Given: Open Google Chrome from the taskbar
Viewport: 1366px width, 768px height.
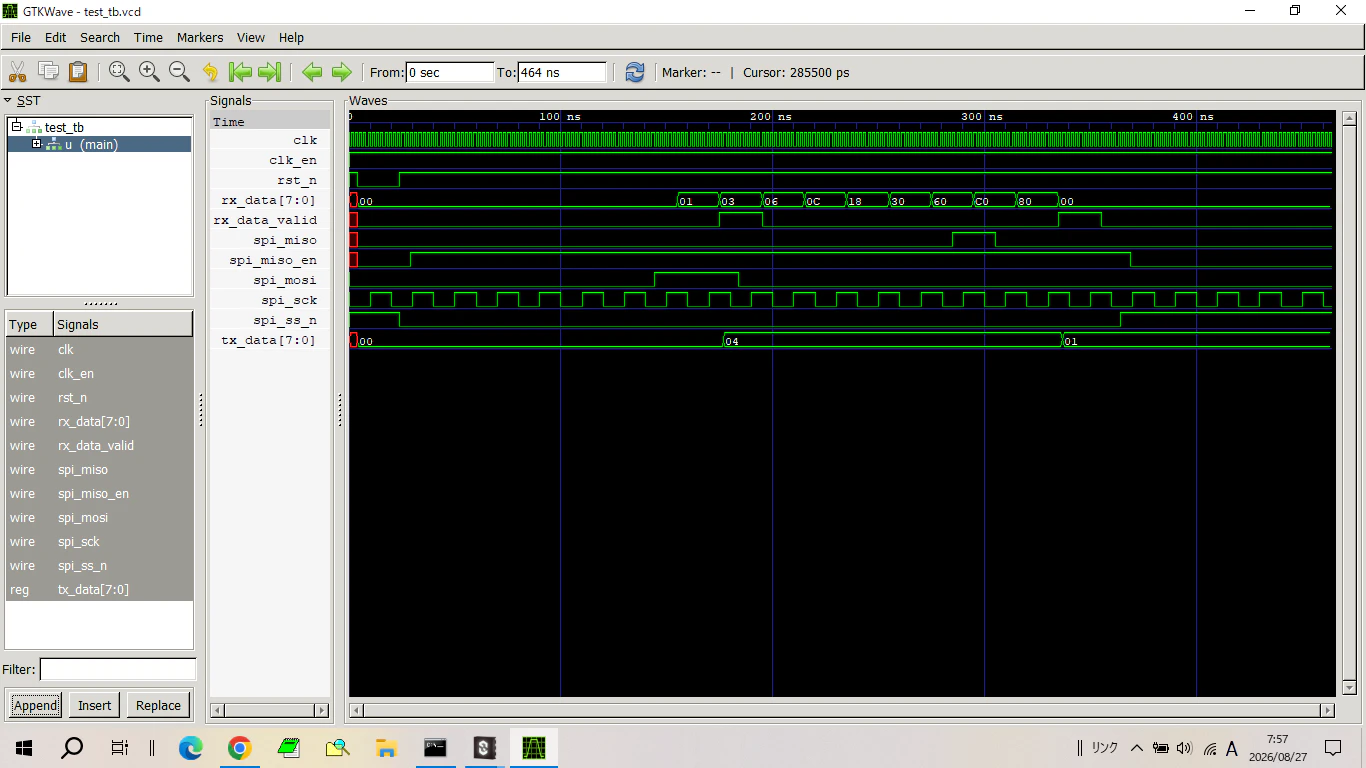Looking at the screenshot, I should (x=238, y=748).
